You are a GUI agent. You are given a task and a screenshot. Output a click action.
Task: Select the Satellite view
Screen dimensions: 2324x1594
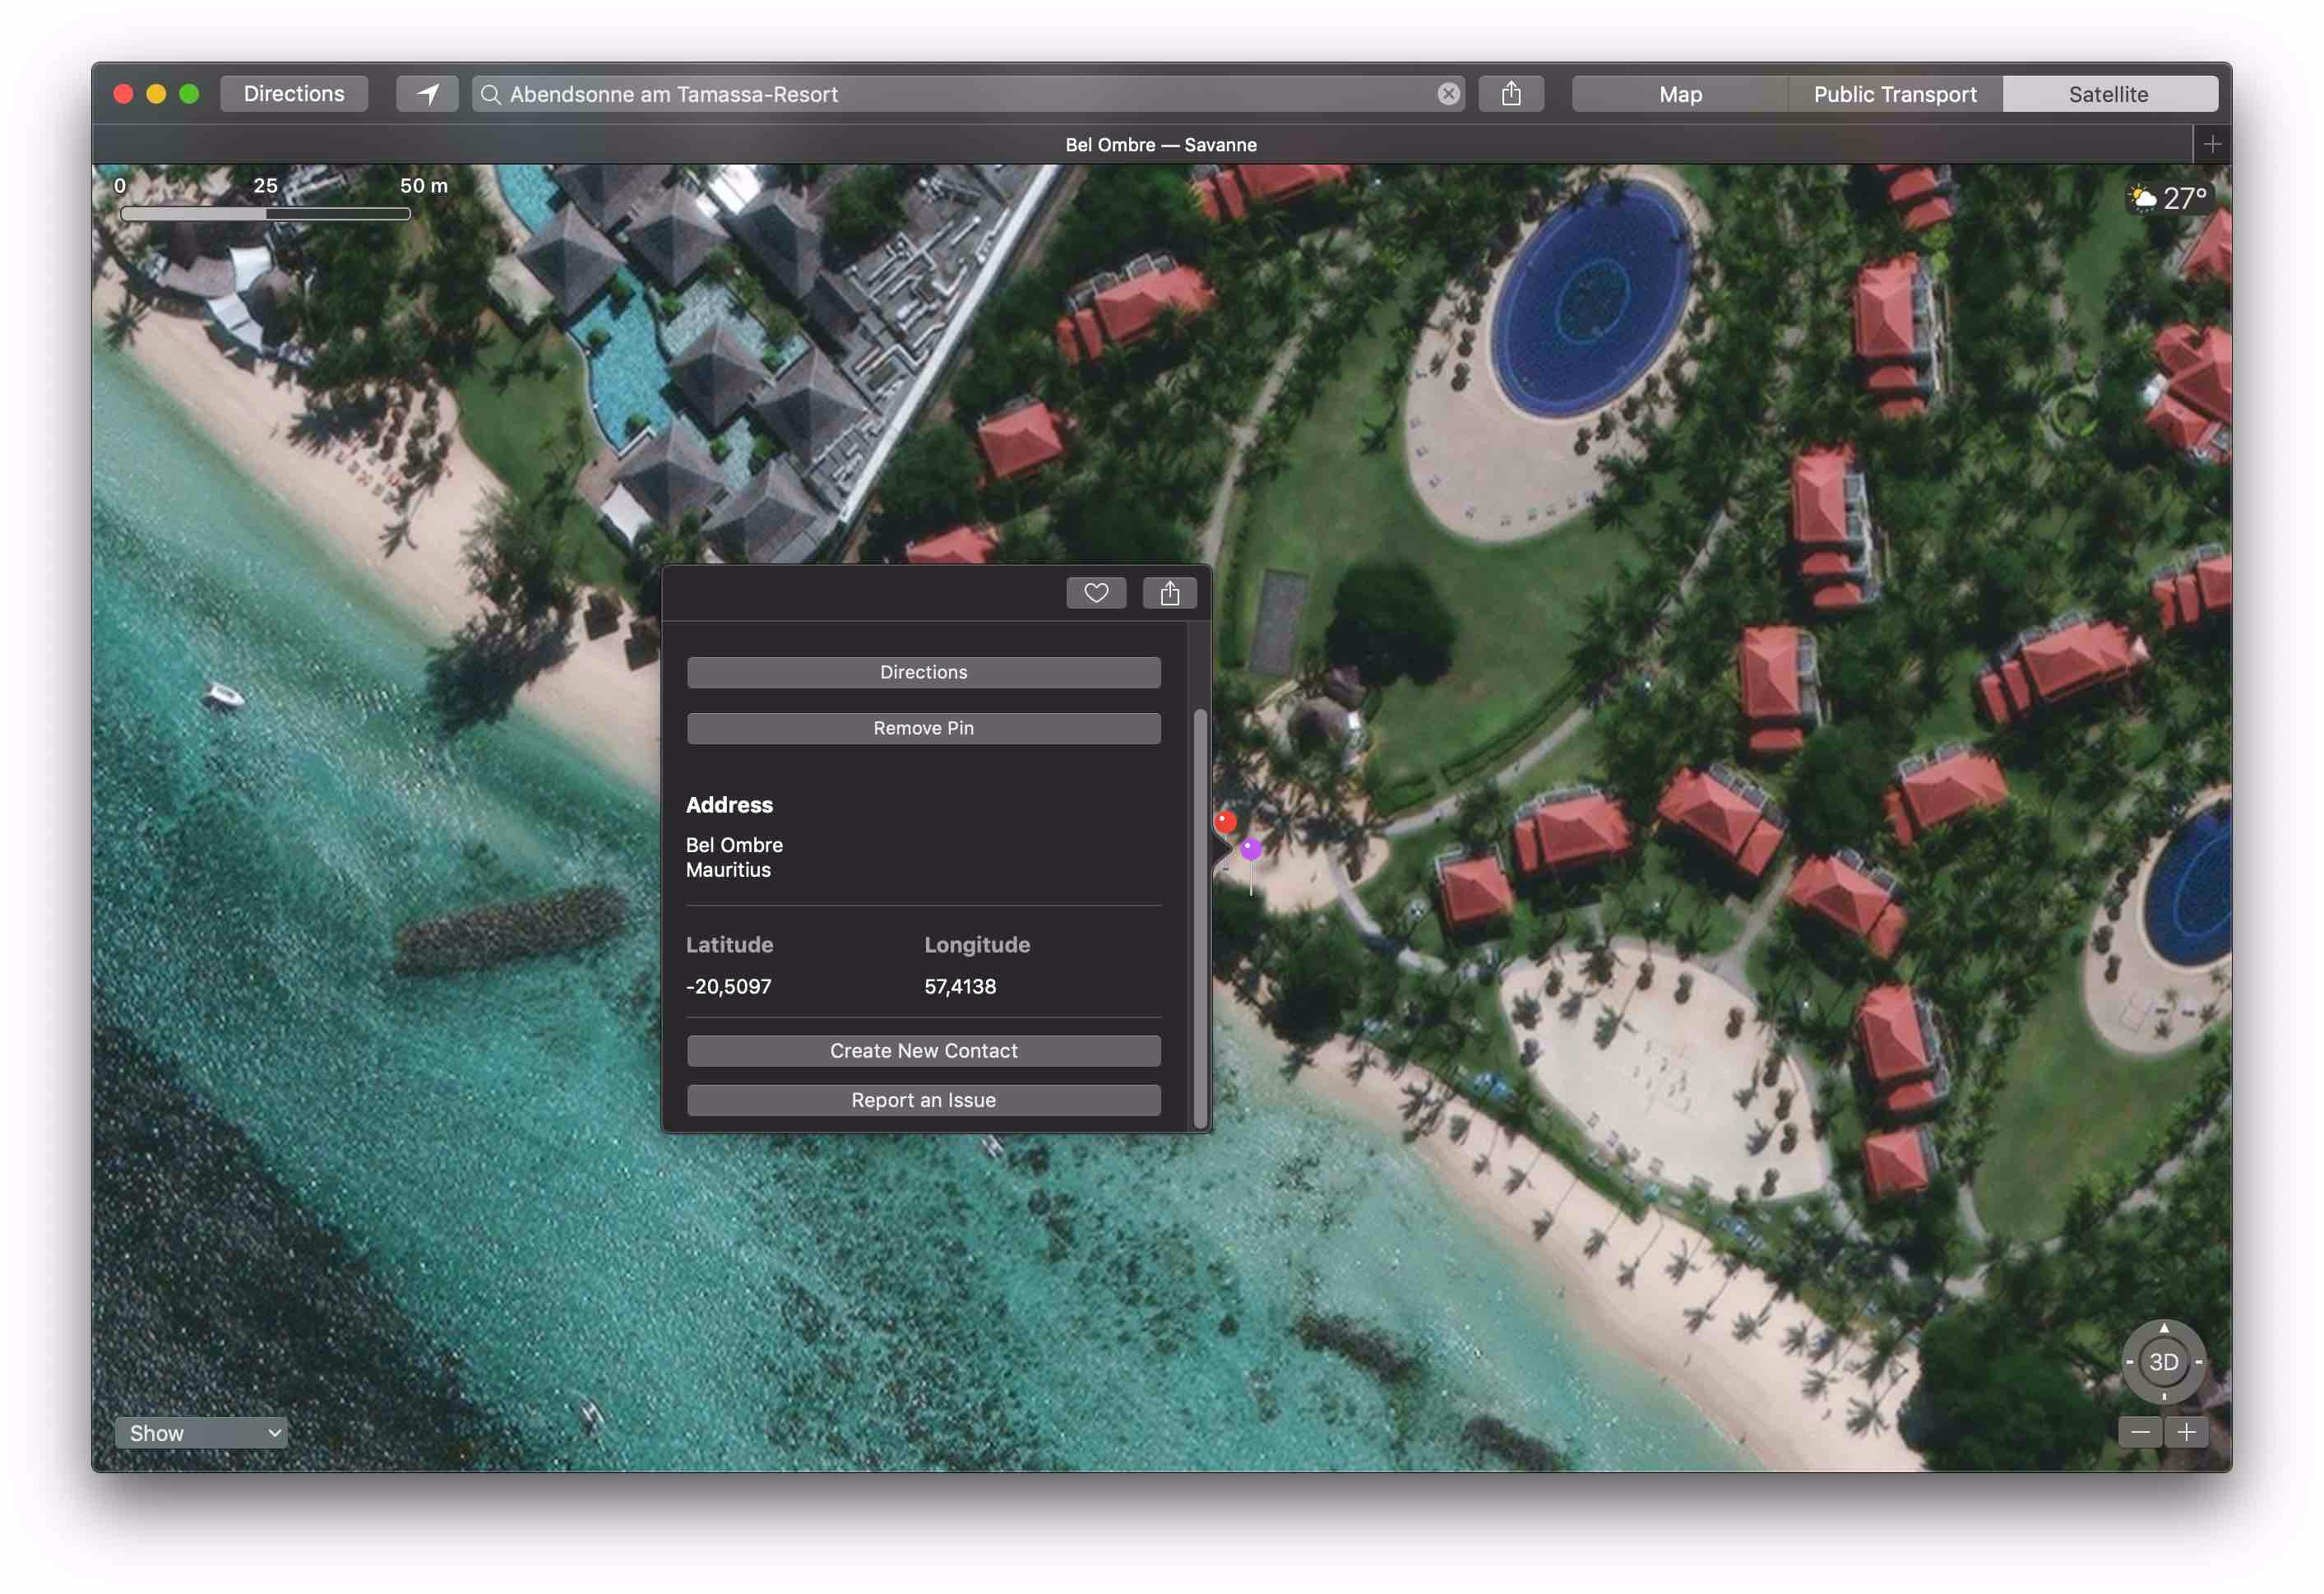tap(2108, 94)
